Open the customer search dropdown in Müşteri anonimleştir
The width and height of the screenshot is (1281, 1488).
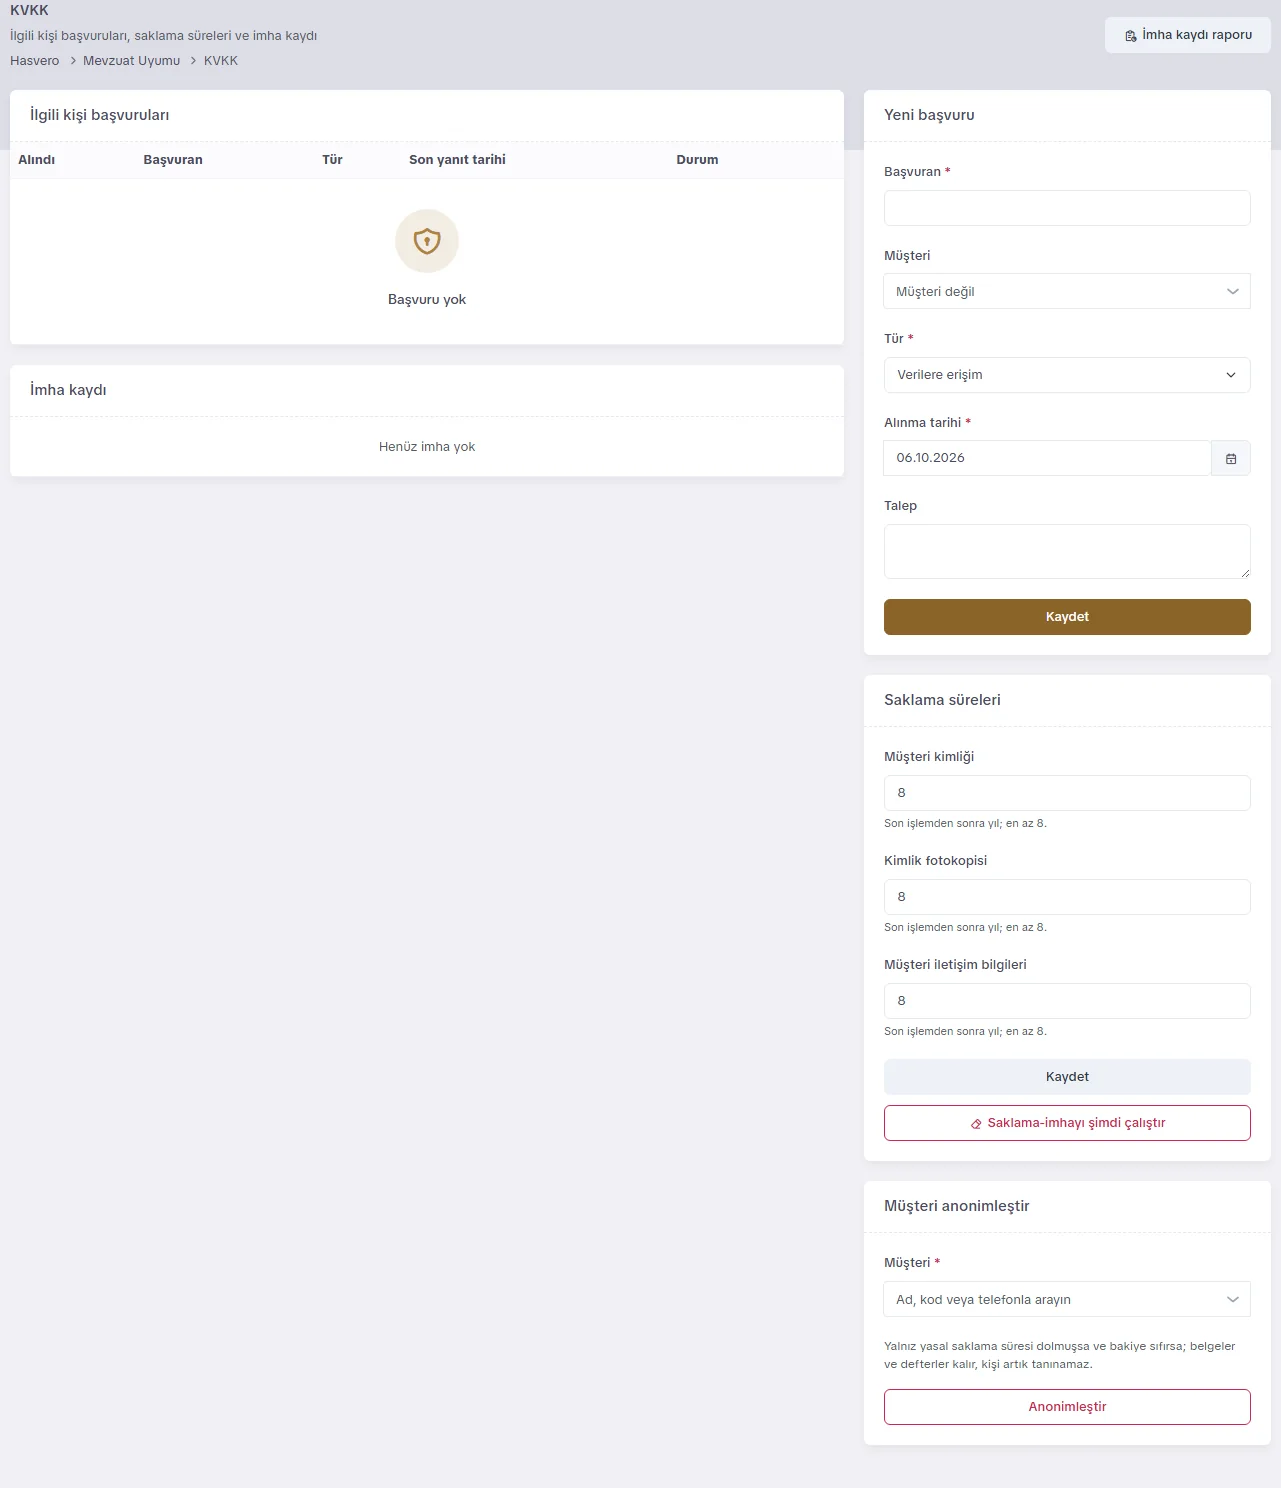coord(1067,1299)
